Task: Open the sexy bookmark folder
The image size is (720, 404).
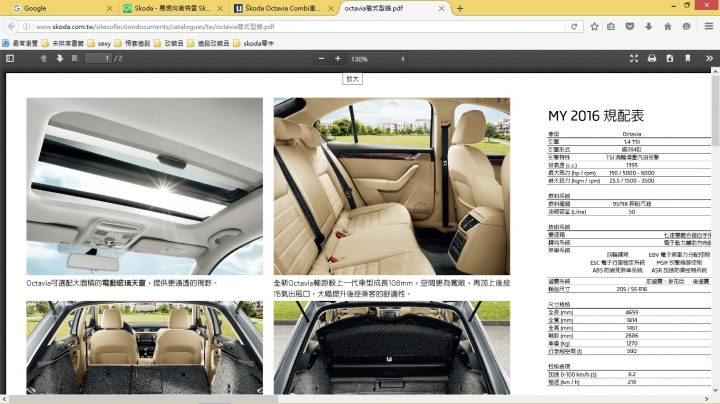Action: point(100,43)
